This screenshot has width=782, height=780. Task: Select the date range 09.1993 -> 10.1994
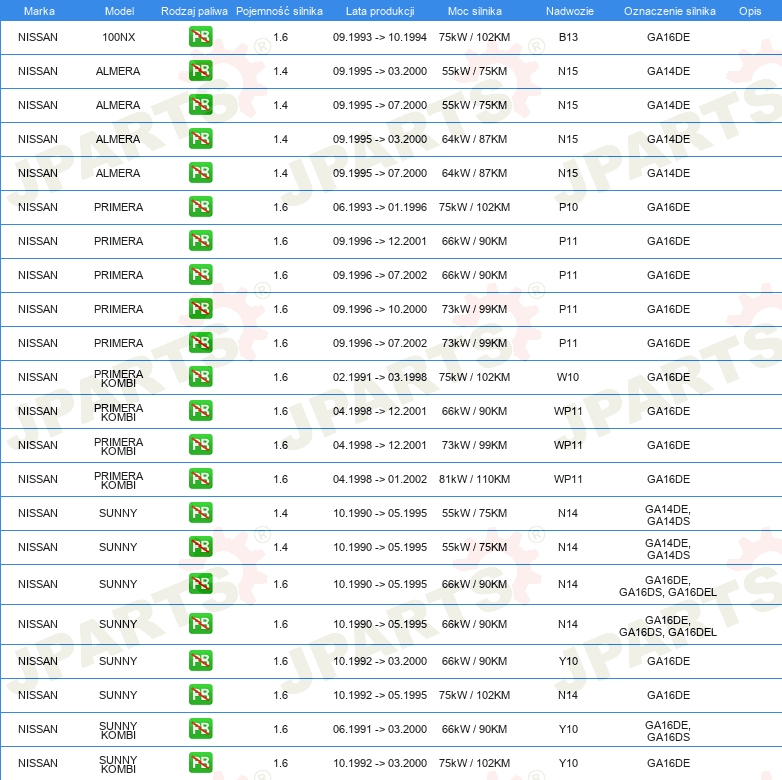(380, 37)
